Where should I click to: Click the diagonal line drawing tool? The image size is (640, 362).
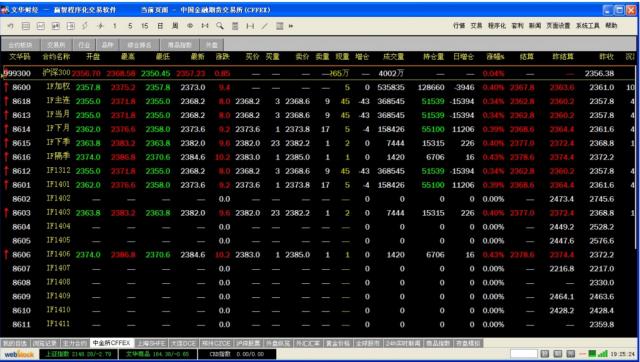[x=265, y=26]
